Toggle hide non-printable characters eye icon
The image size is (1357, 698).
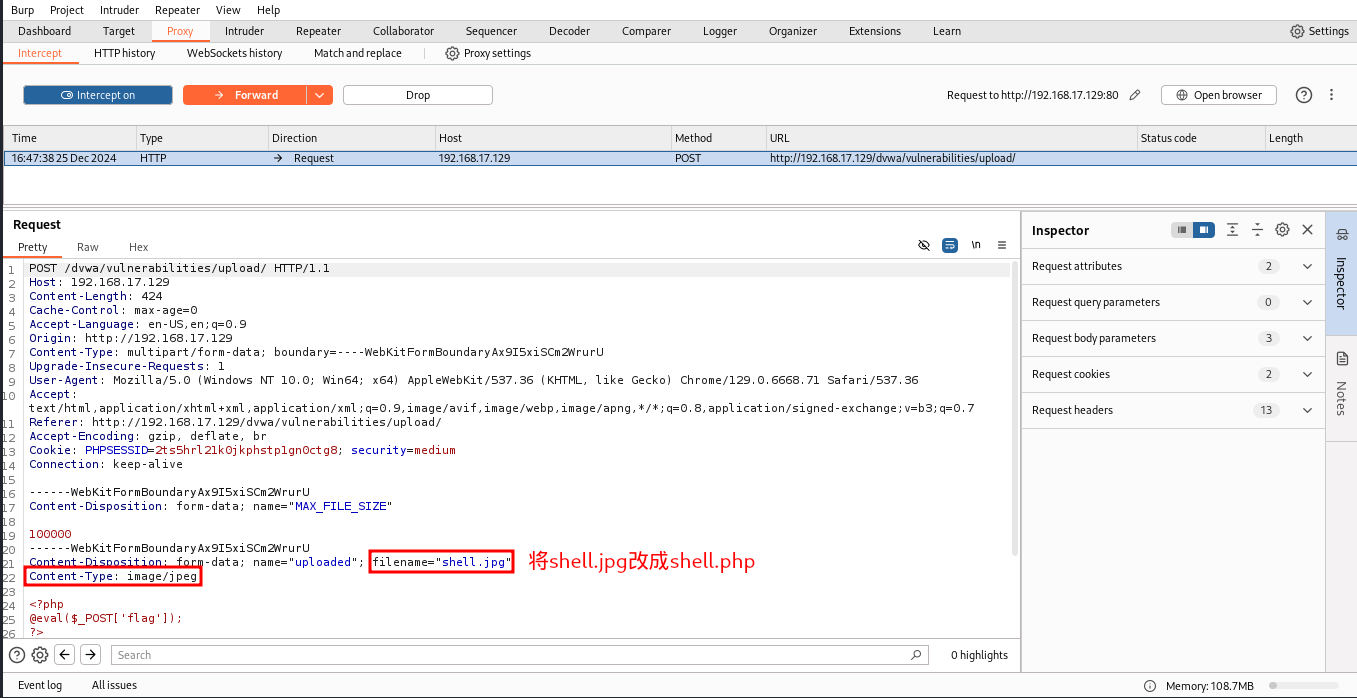[x=924, y=245]
